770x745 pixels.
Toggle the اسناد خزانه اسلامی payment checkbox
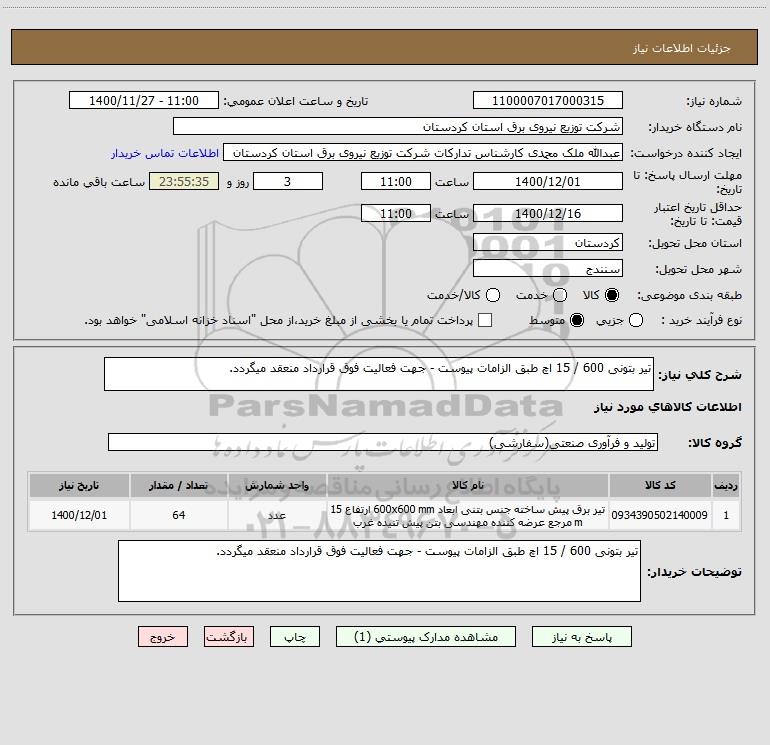(485, 320)
